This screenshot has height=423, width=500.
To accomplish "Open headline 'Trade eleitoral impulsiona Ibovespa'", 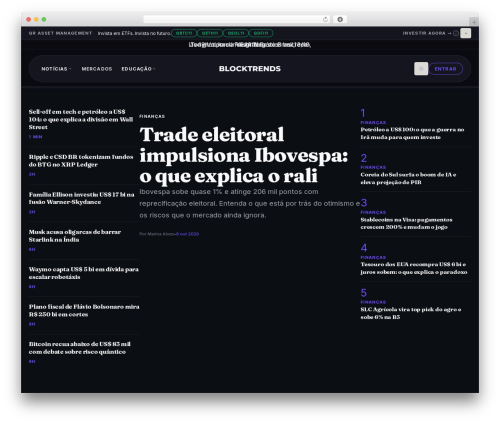I will (243, 155).
